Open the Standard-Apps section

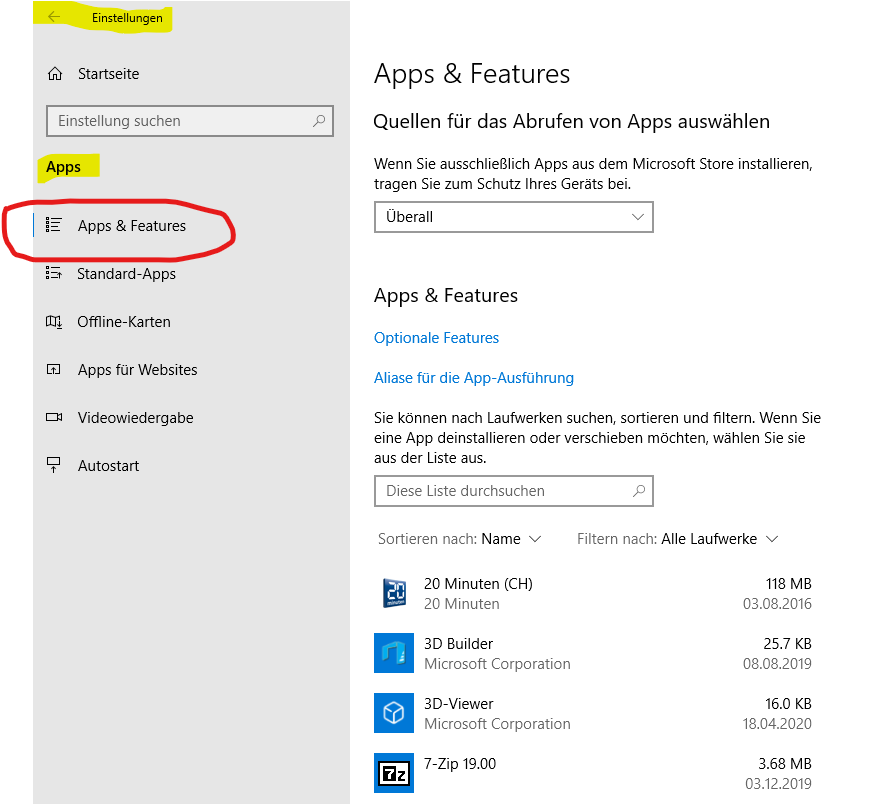(x=126, y=274)
